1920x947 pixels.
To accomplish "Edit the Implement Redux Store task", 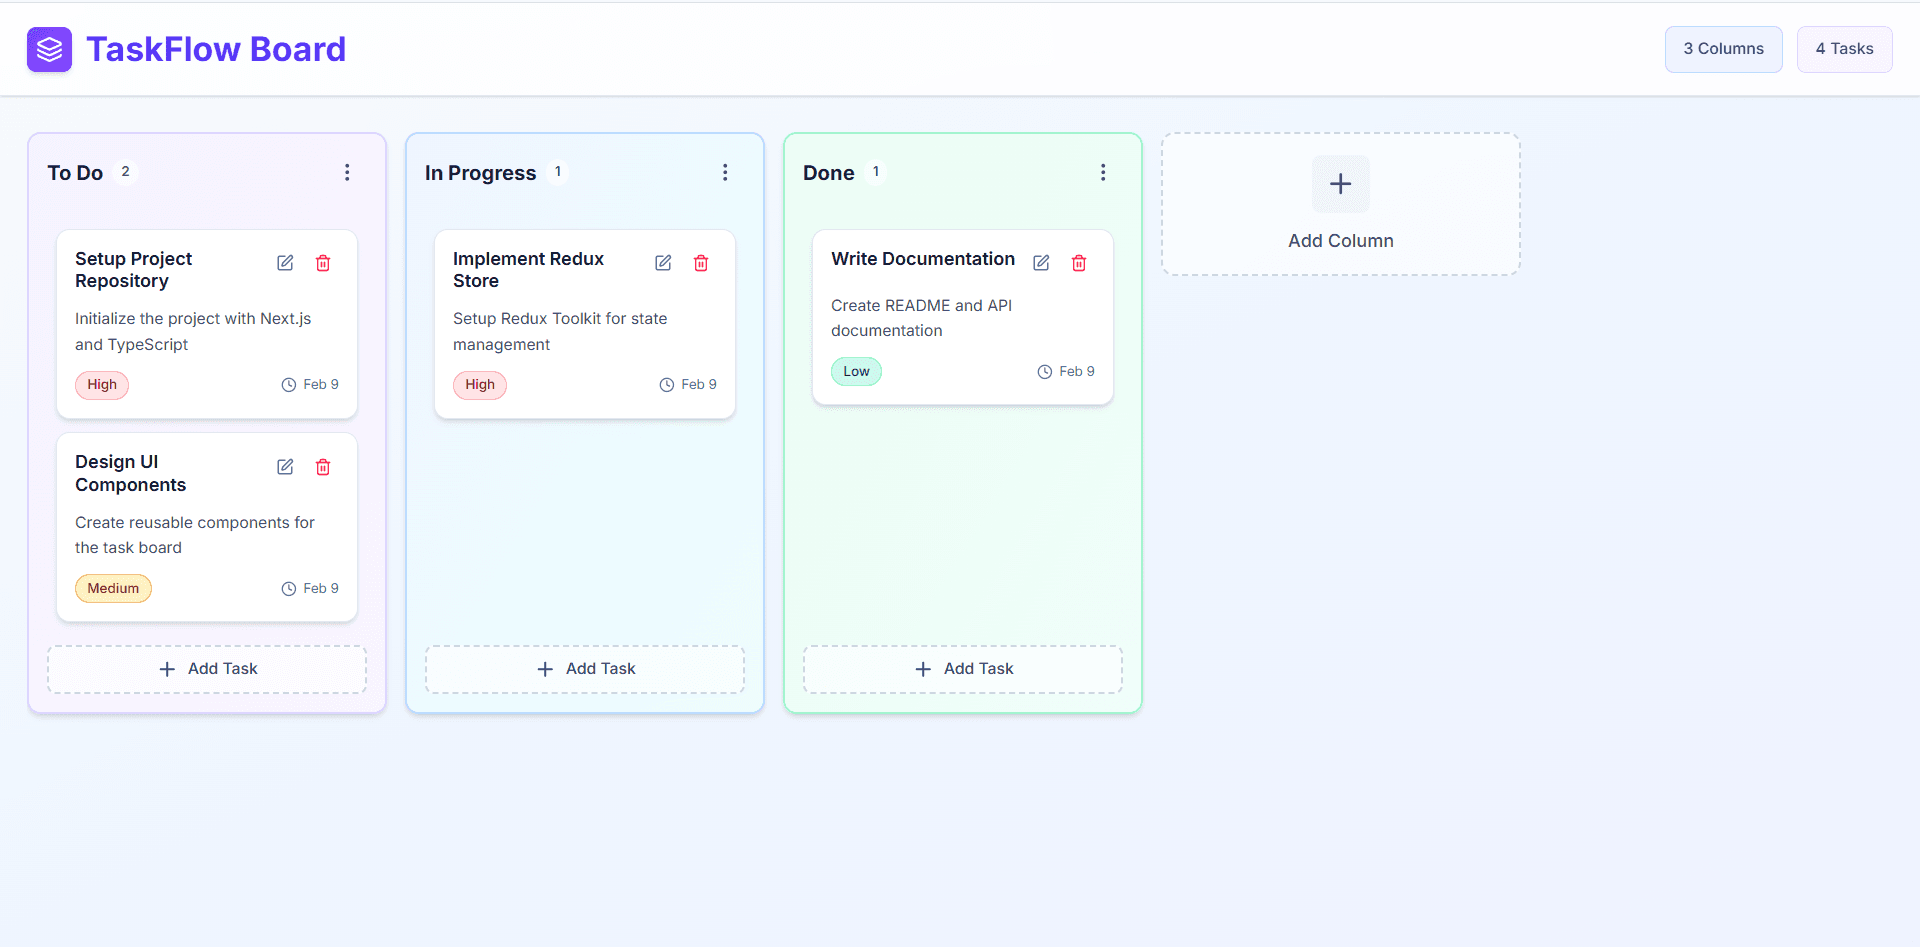I will click(663, 262).
